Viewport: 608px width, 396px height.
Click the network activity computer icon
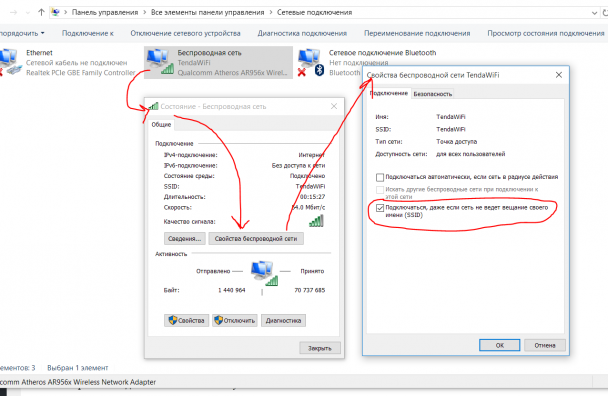click(x=264, y=273)
